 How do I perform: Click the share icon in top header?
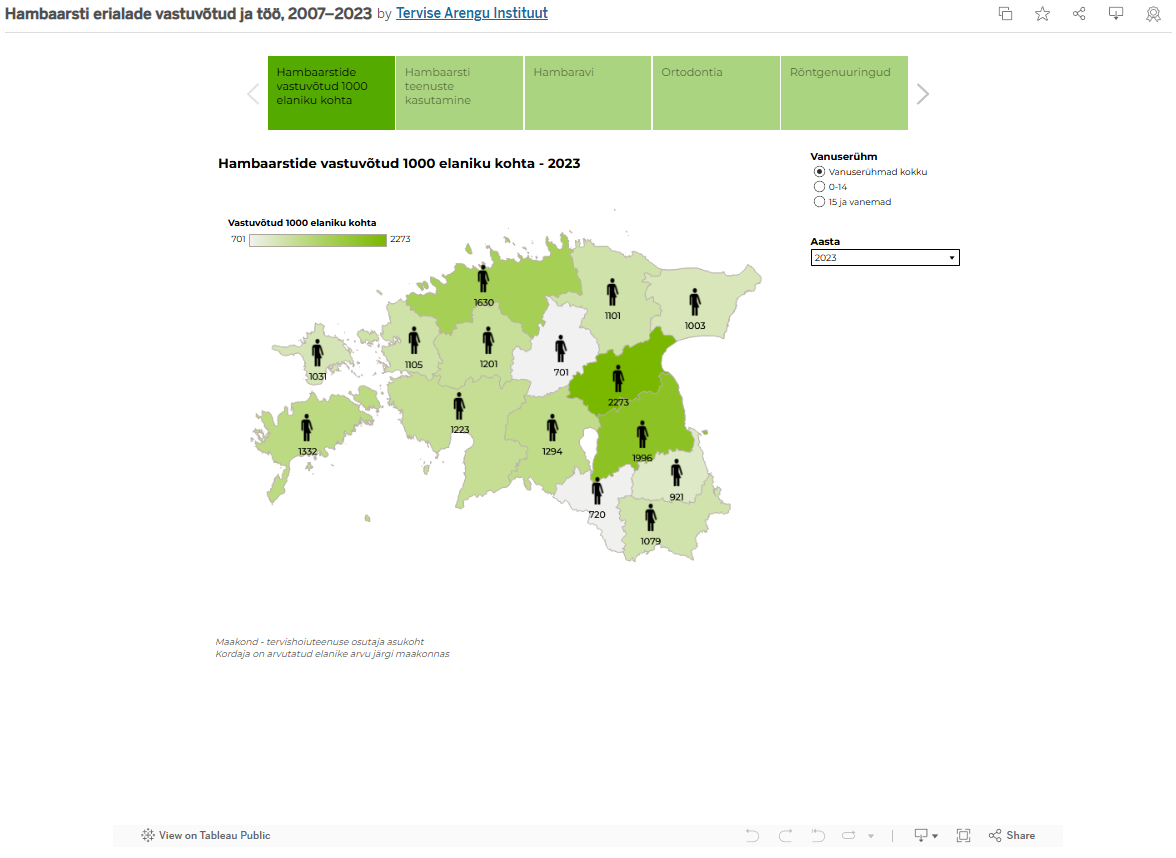click(1079, 14)
